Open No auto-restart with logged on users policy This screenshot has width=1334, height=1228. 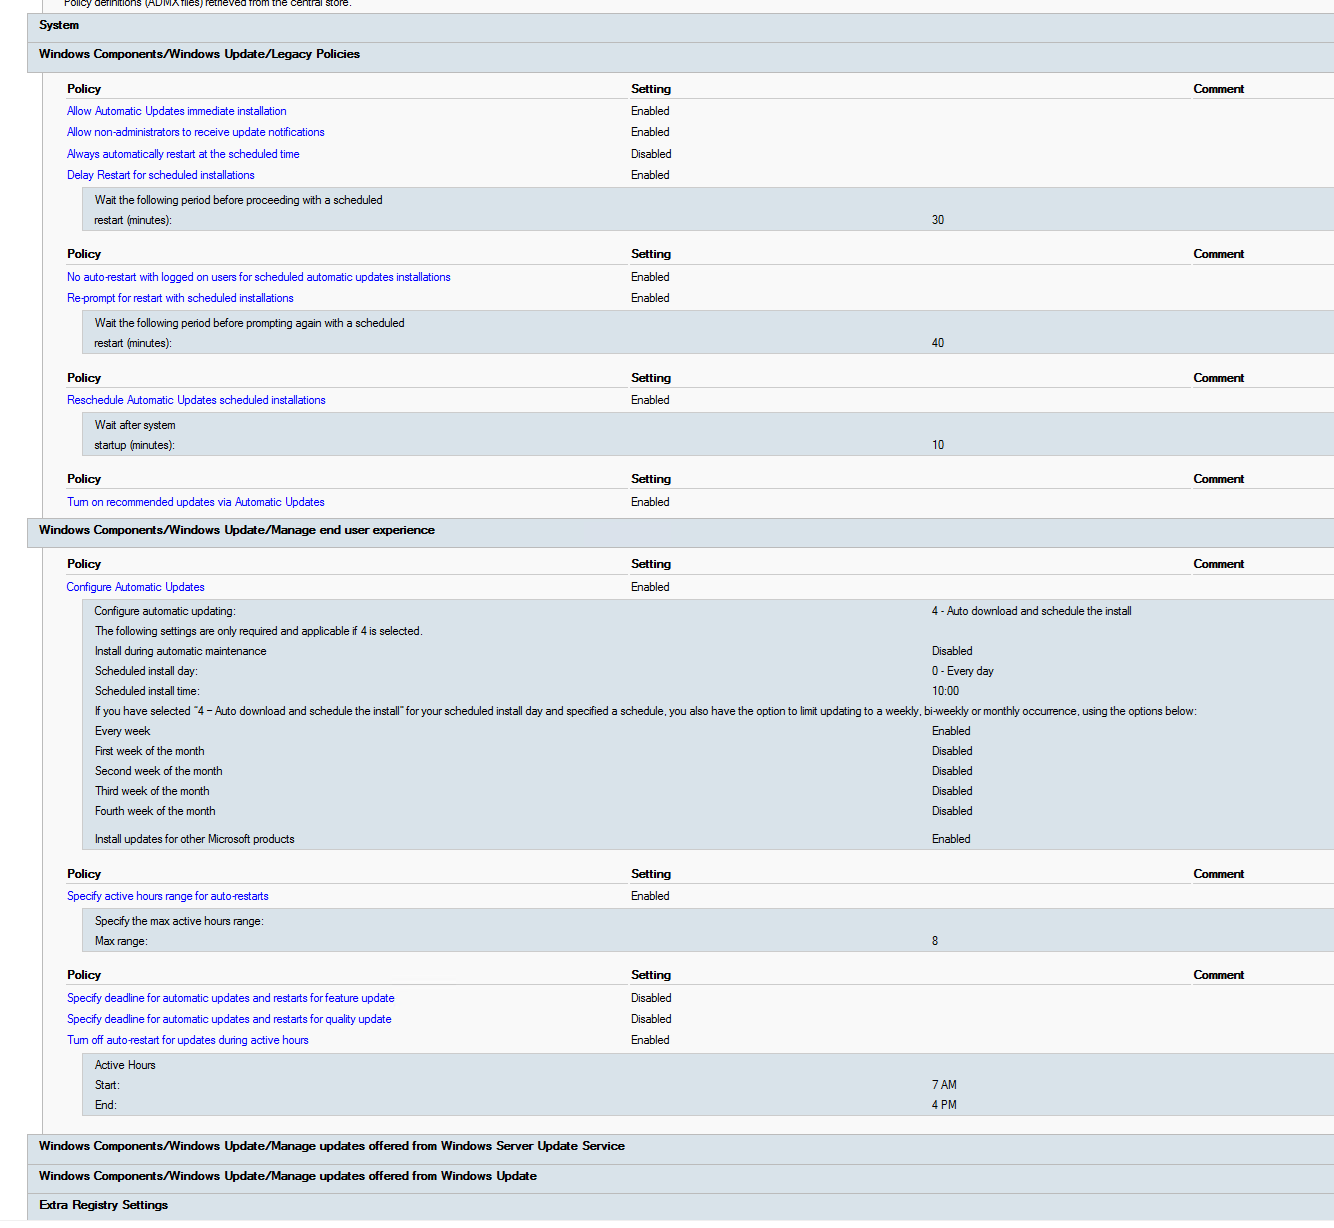pos(259,277)
